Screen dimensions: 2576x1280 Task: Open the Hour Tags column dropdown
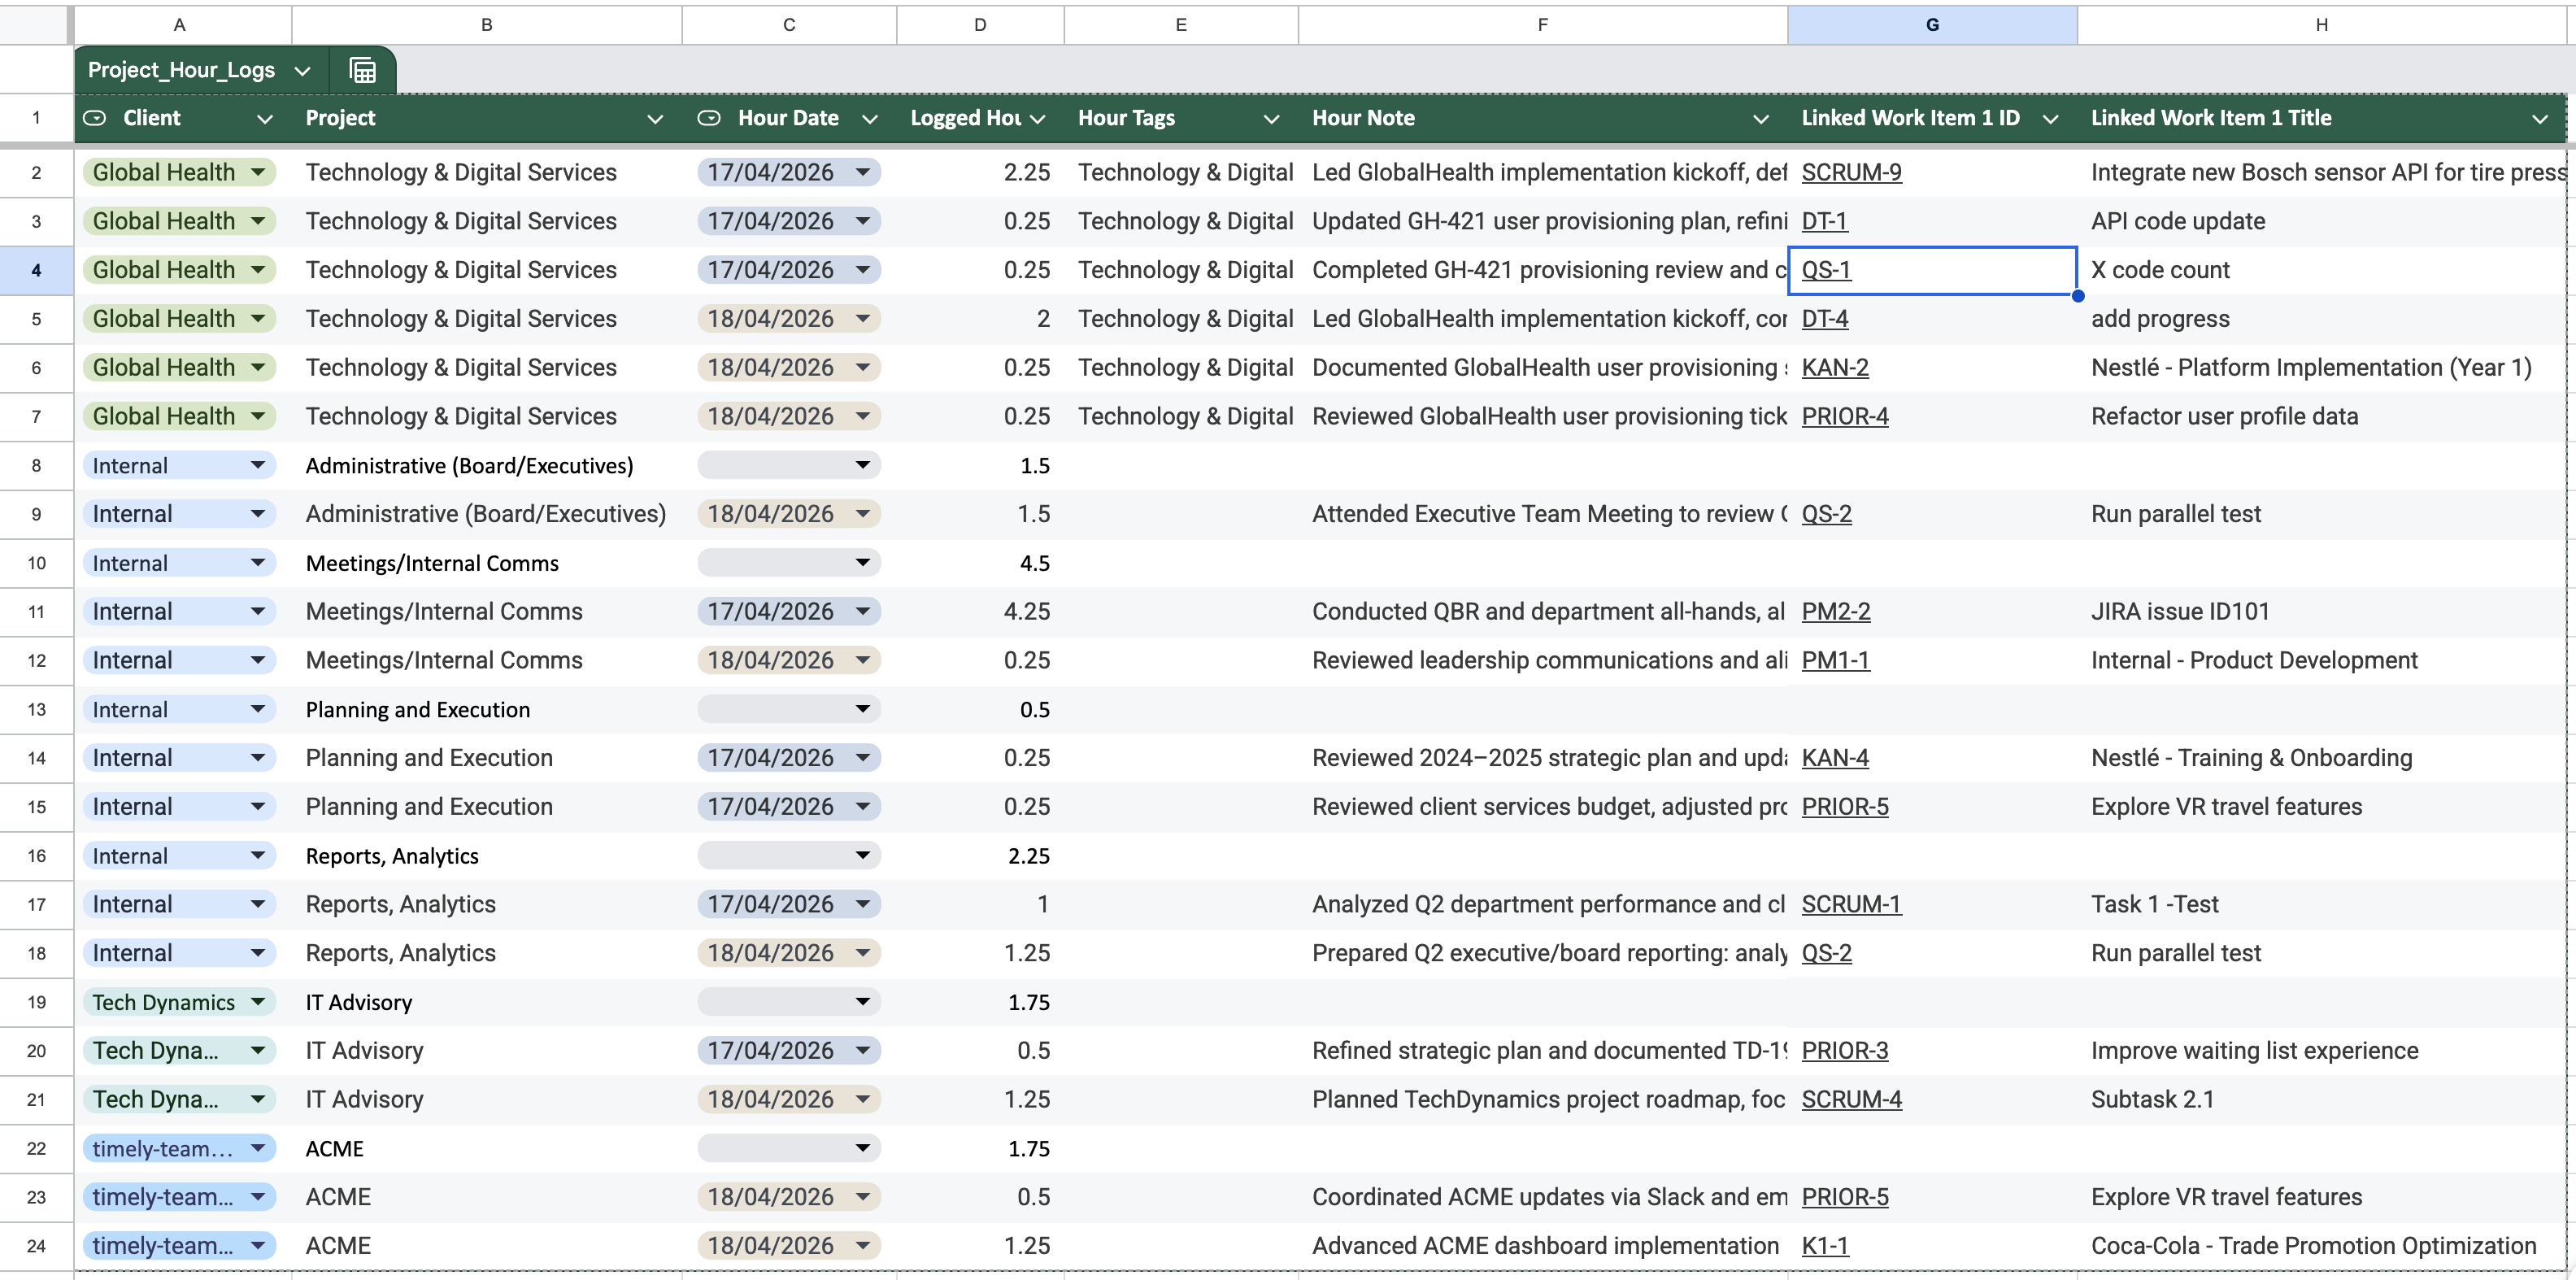coord(1272,118)
